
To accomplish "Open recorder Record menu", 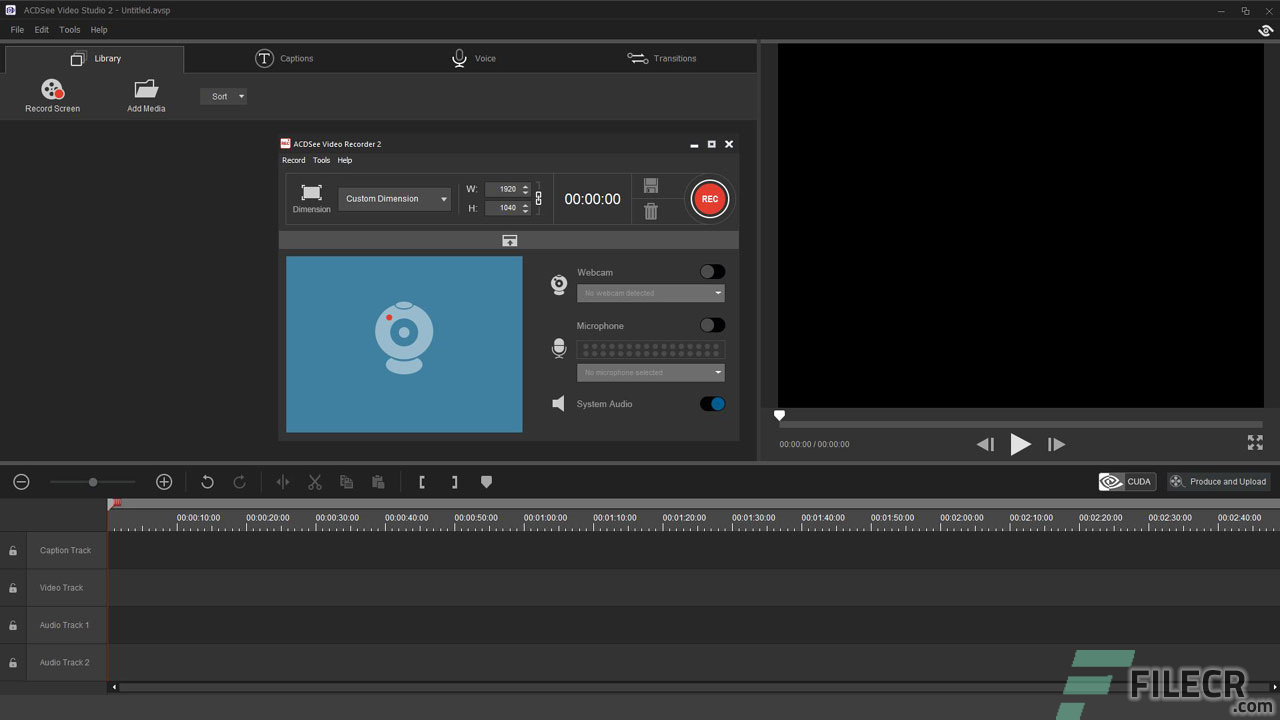I will point(294,160).
